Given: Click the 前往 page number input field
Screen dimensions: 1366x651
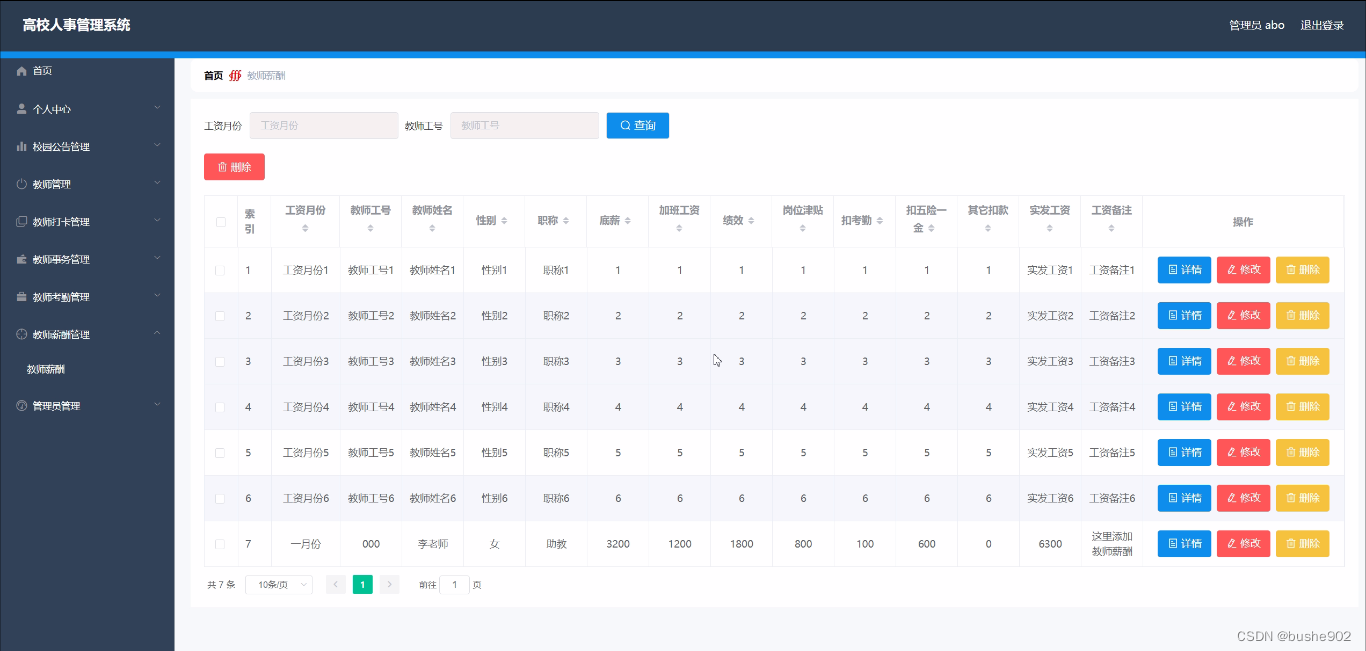Looking at the screenshot, I should click(455, 584).
